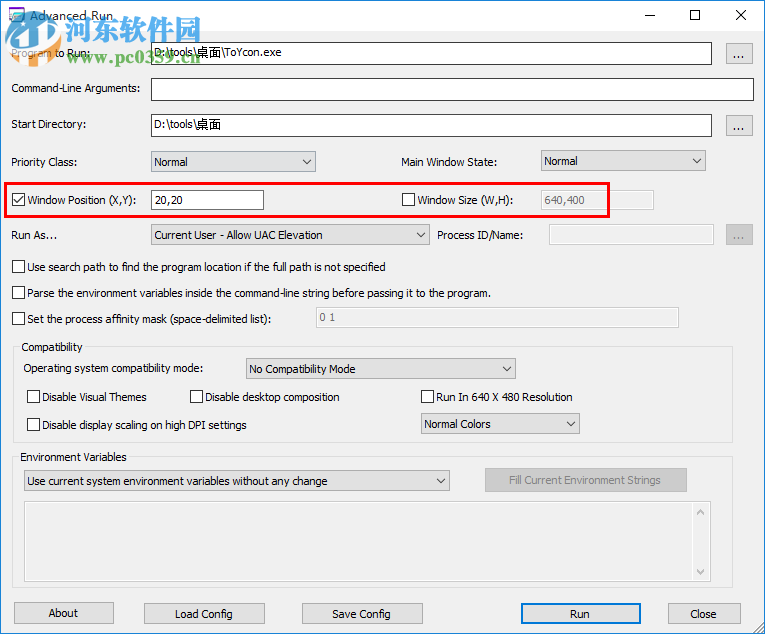Check Disable display scaling on high DPI
The image size is (765, 634).
click(34, 424)
